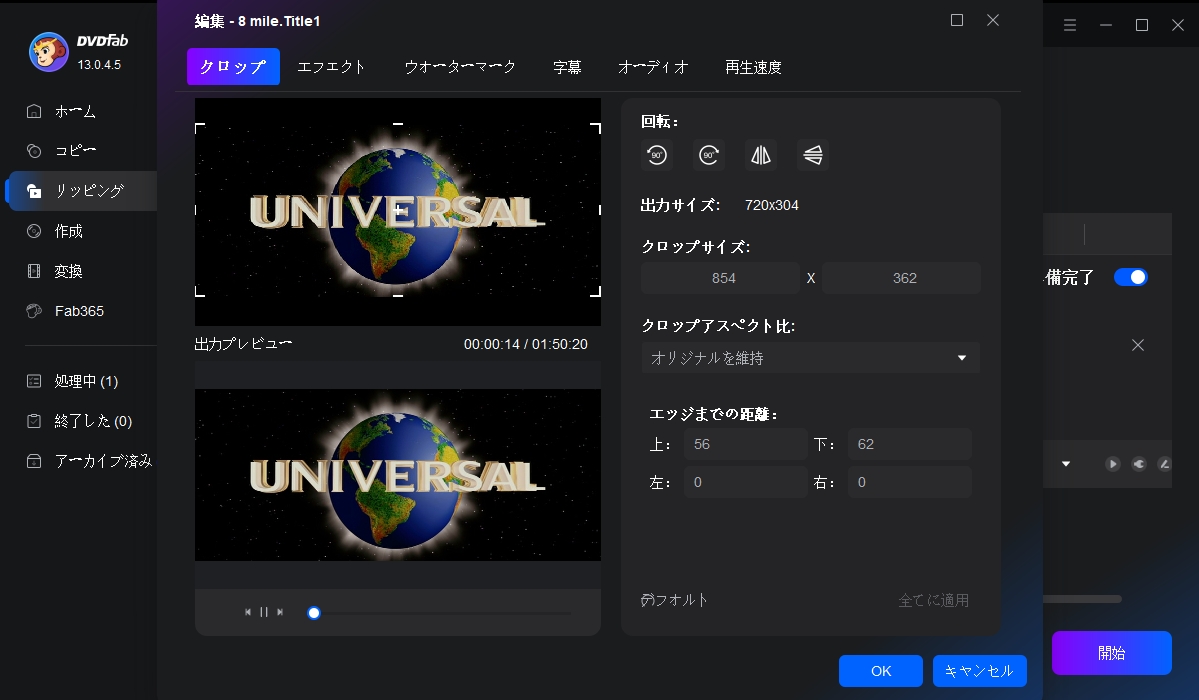Viewport: 1199px width, 700px height.
Task: Focus the 右 edge distance field
Action: pyautogui.click(x=910, y=483)
